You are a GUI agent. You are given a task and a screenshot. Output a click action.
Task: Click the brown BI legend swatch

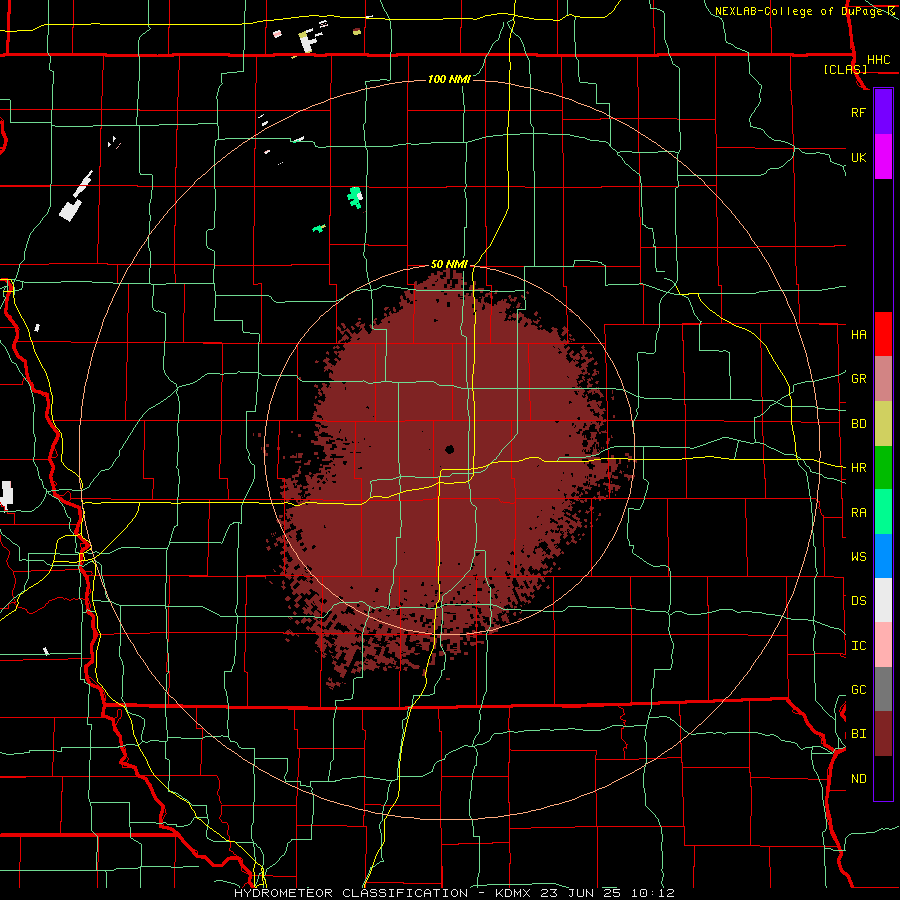[x=883, y=734]
